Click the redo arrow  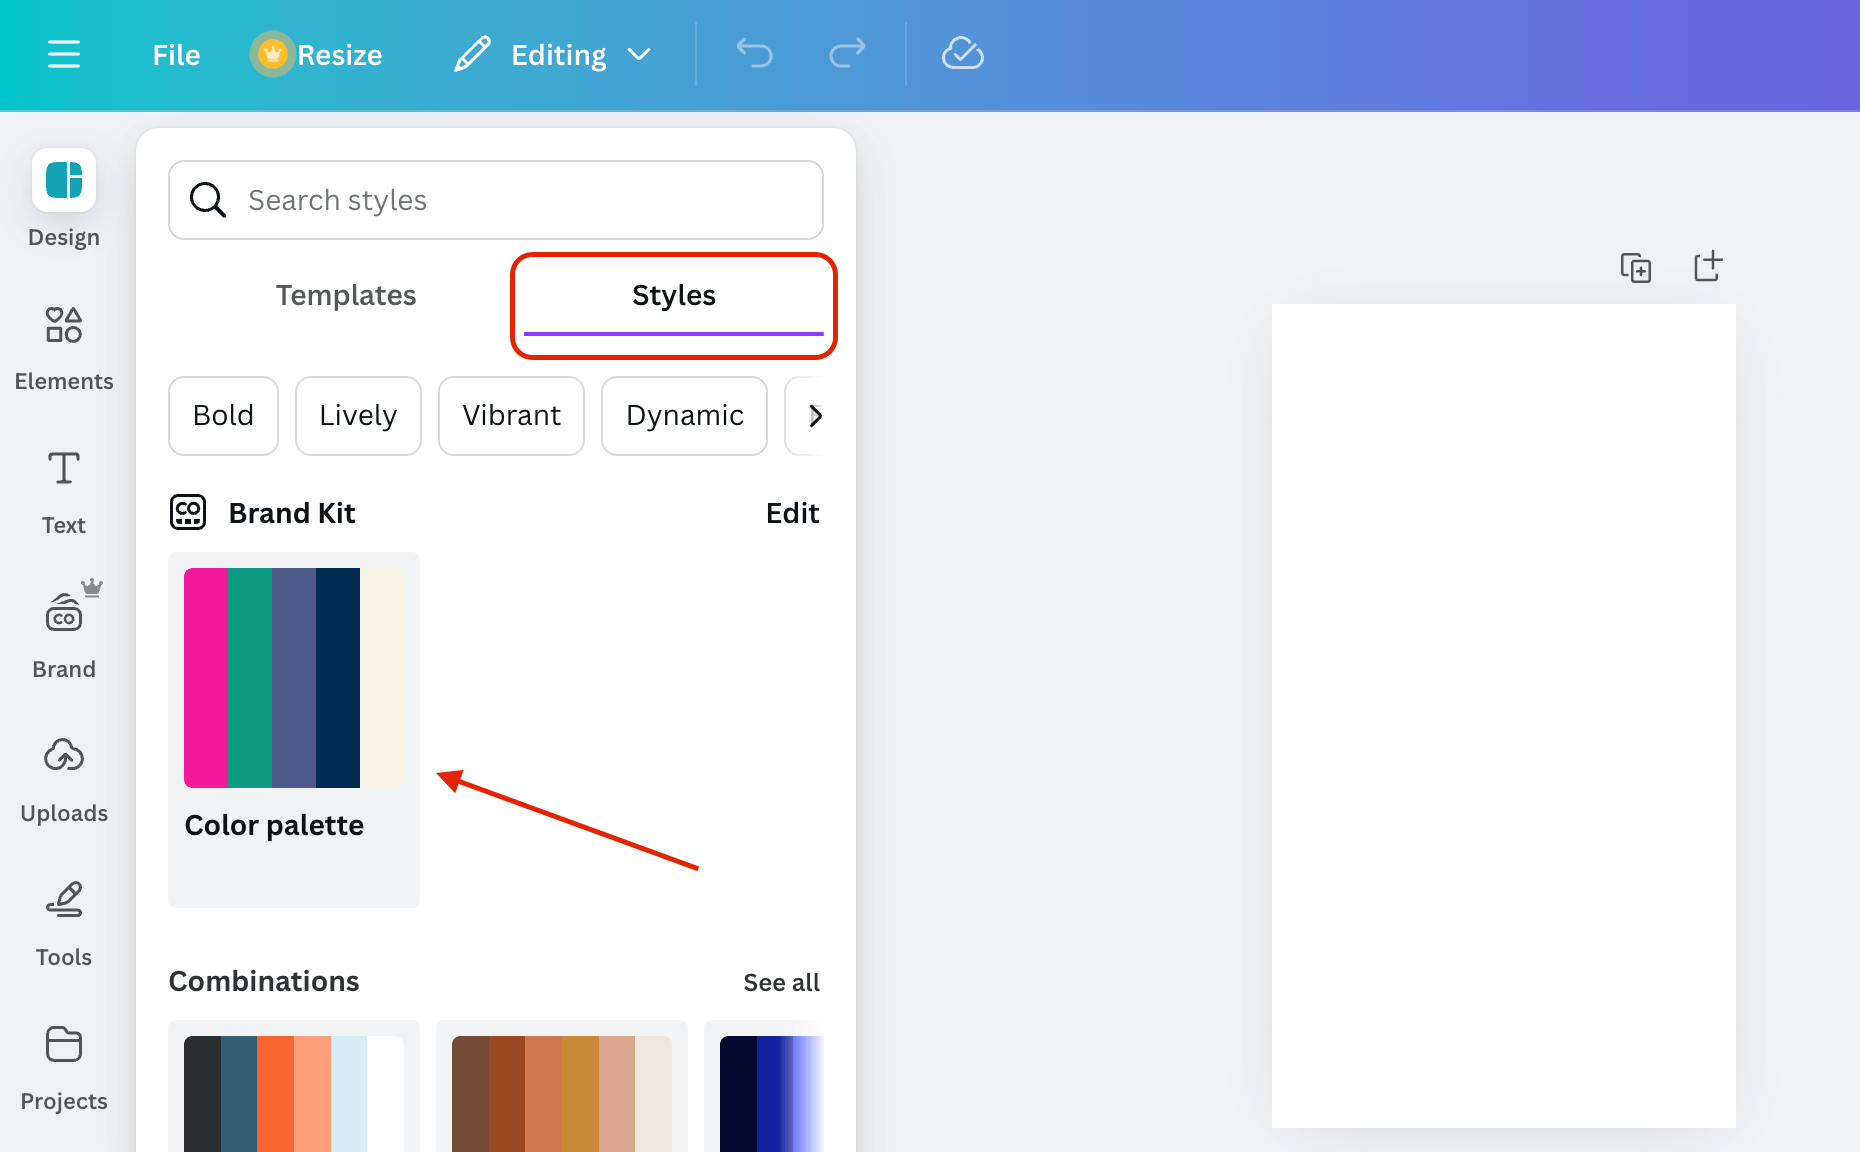[847, 53]
